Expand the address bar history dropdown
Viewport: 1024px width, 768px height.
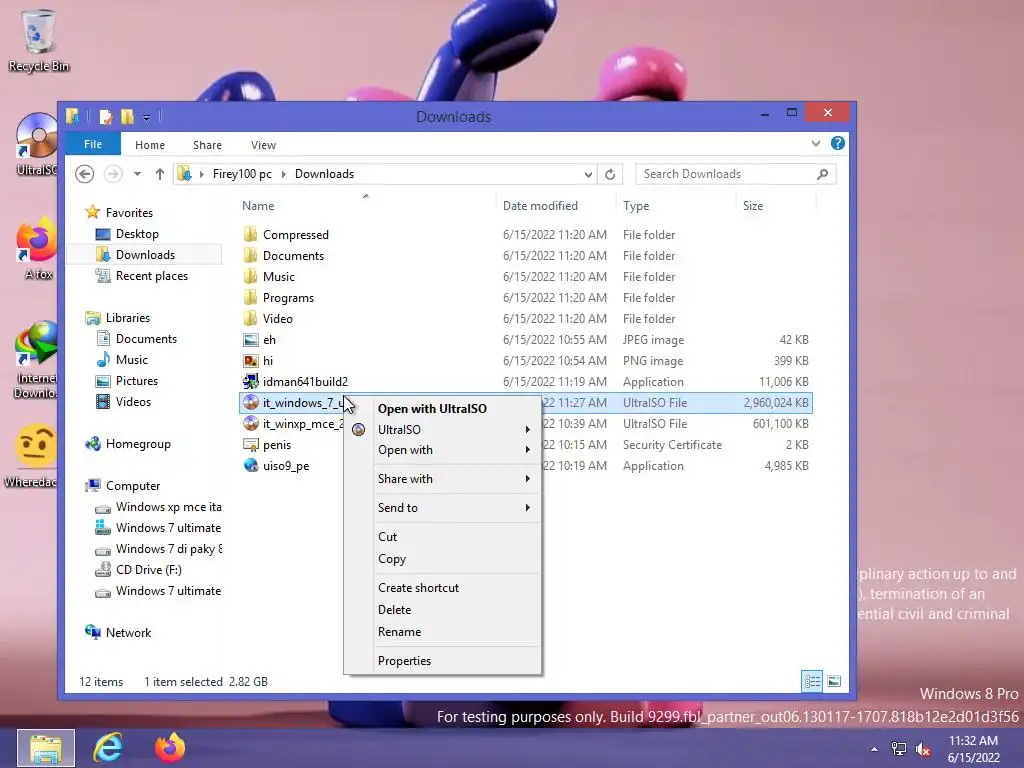588,174
